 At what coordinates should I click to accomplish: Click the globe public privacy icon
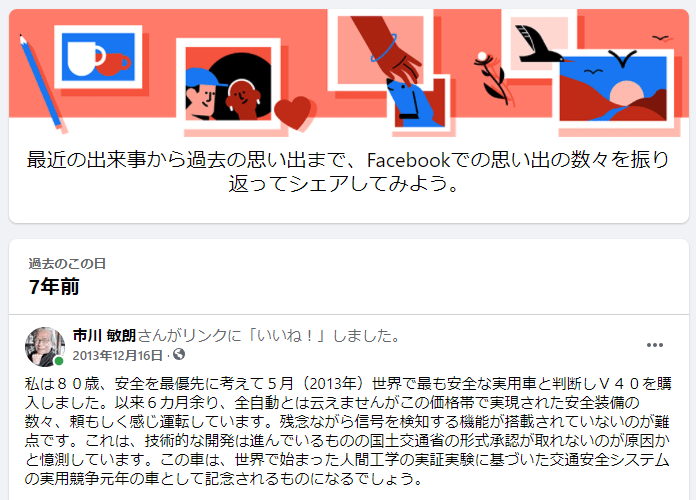(x=179, y=354)
